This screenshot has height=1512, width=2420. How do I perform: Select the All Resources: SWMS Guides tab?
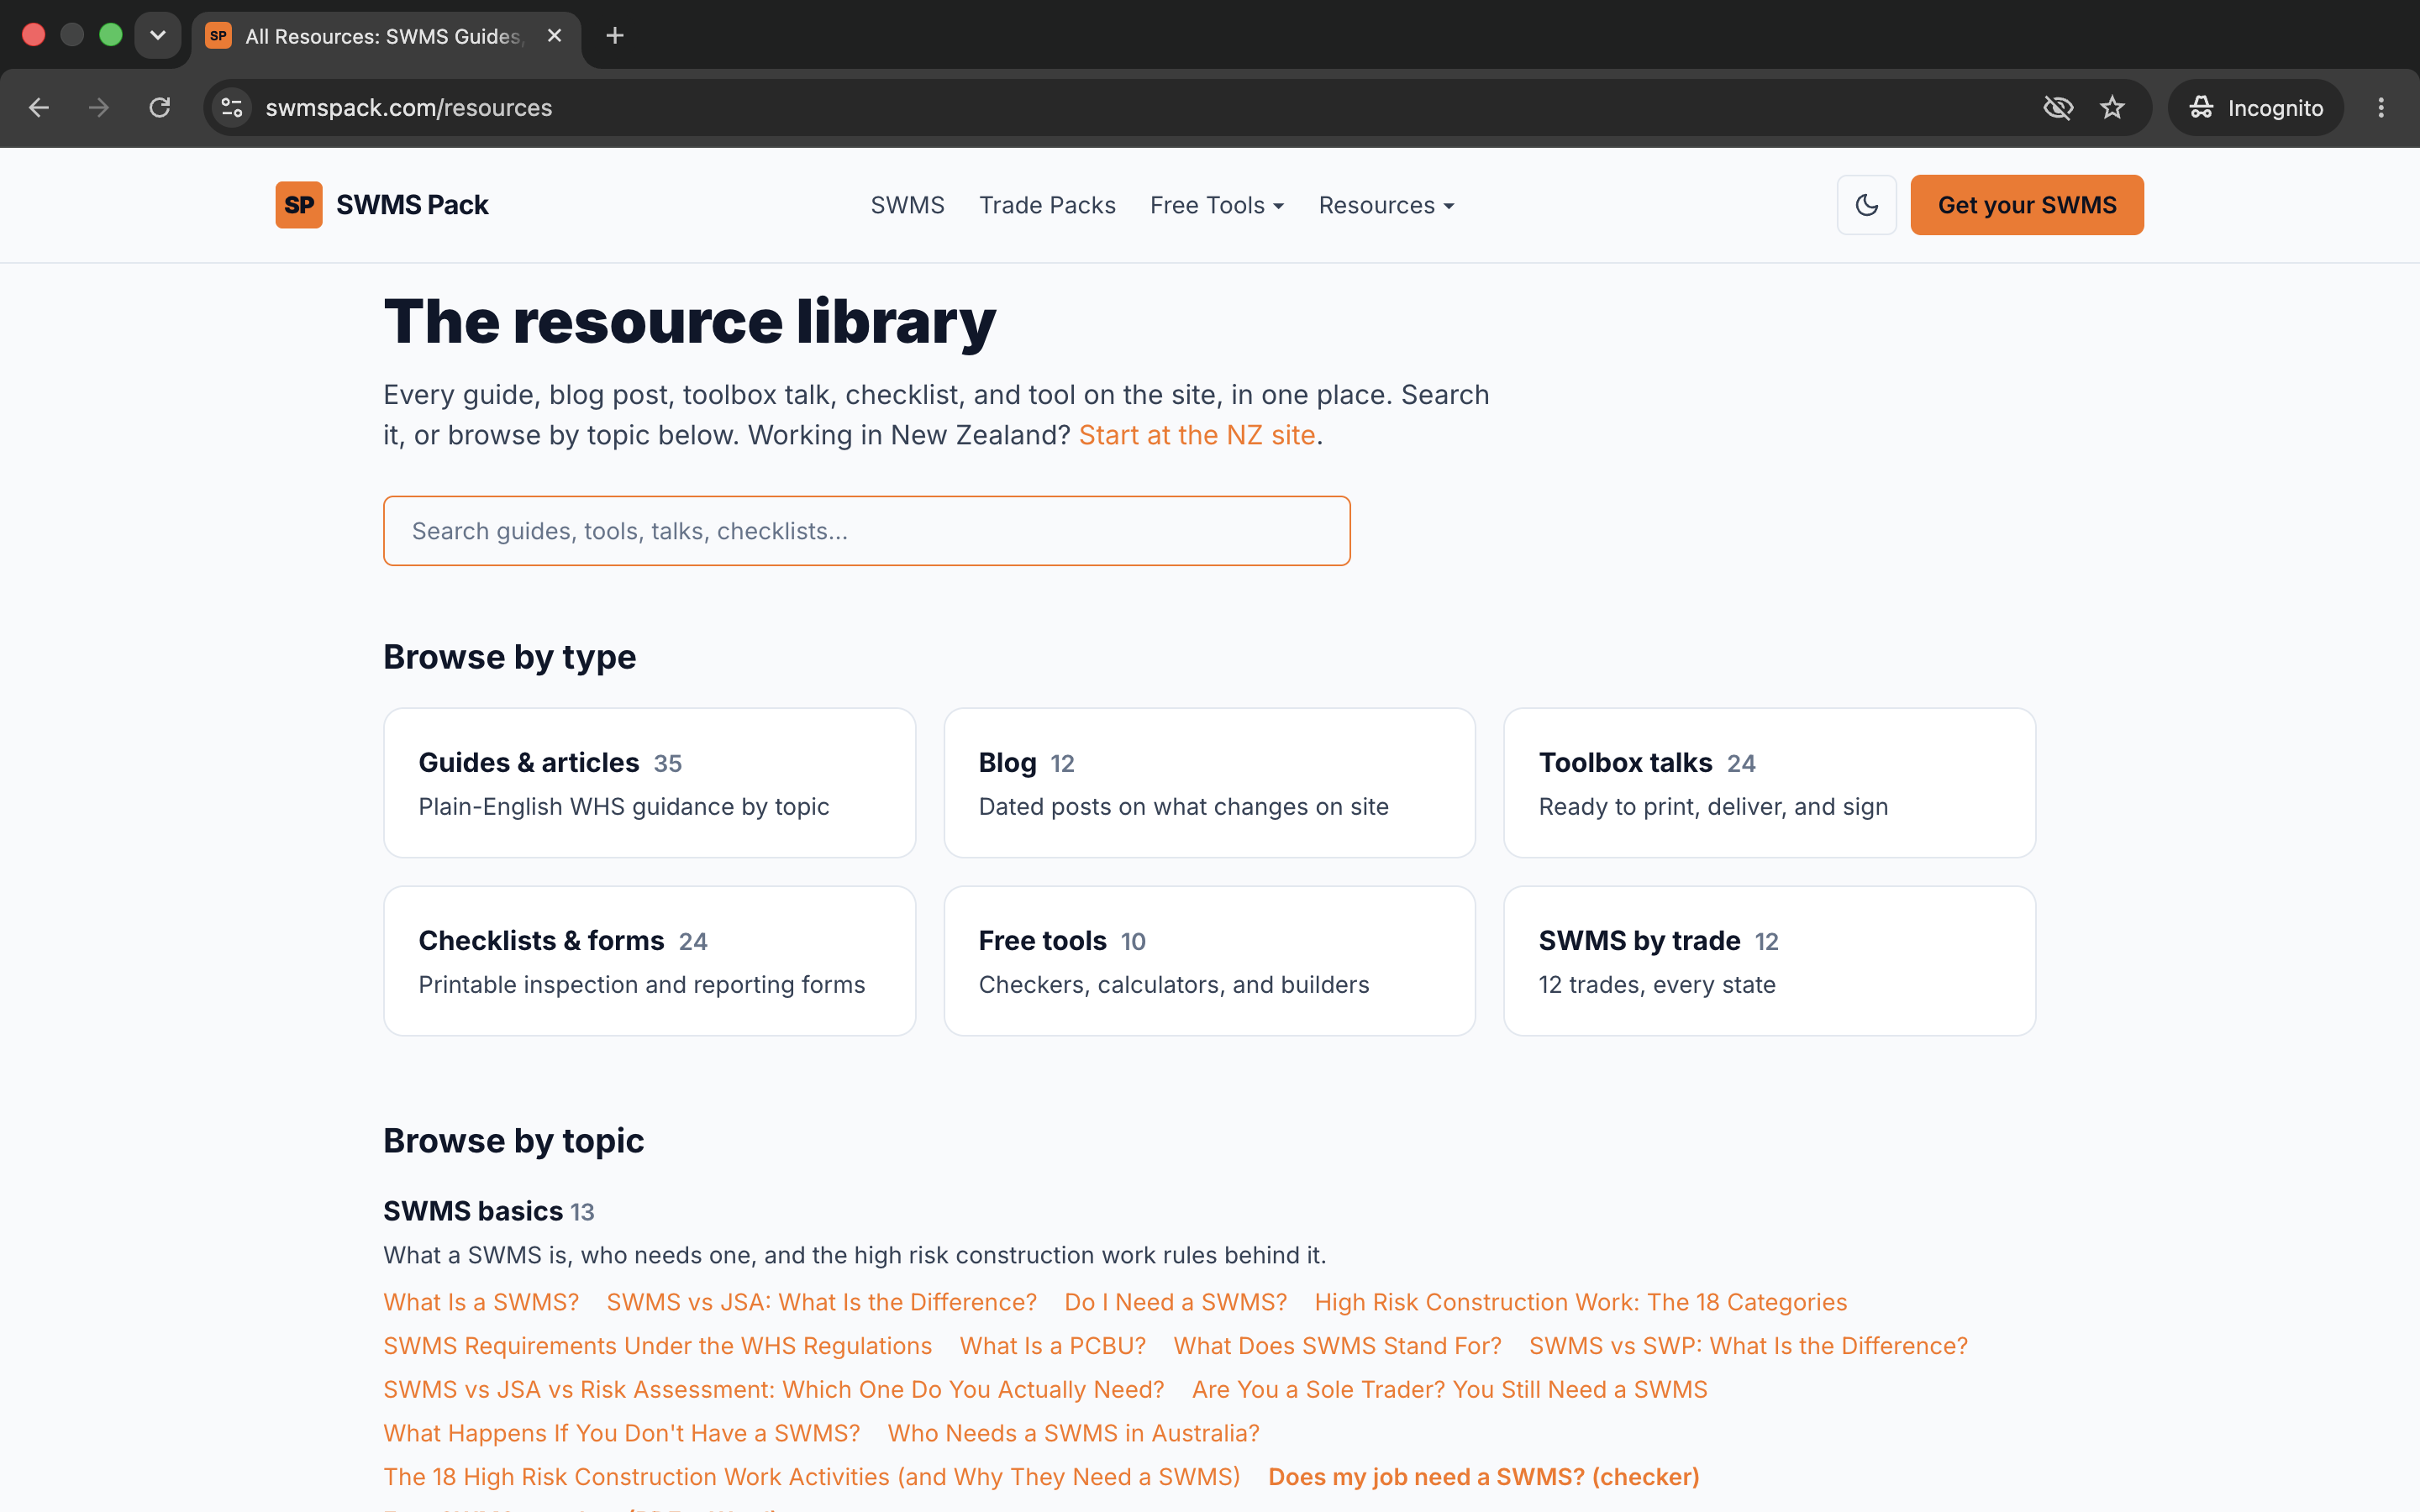tap(385, 37)
